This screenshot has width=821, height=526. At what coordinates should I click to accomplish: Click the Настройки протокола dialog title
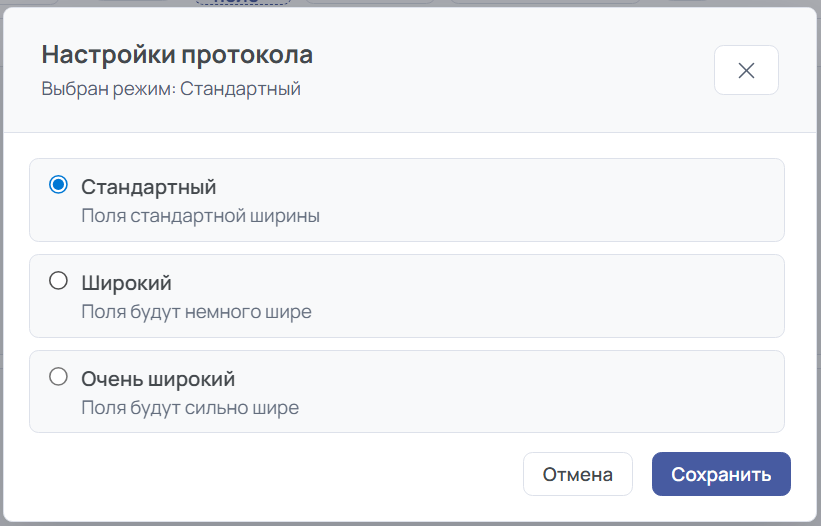pos(177,54)
